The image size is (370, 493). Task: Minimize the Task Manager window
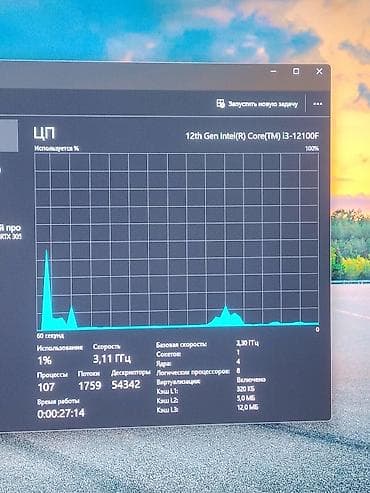coord(273,71)
